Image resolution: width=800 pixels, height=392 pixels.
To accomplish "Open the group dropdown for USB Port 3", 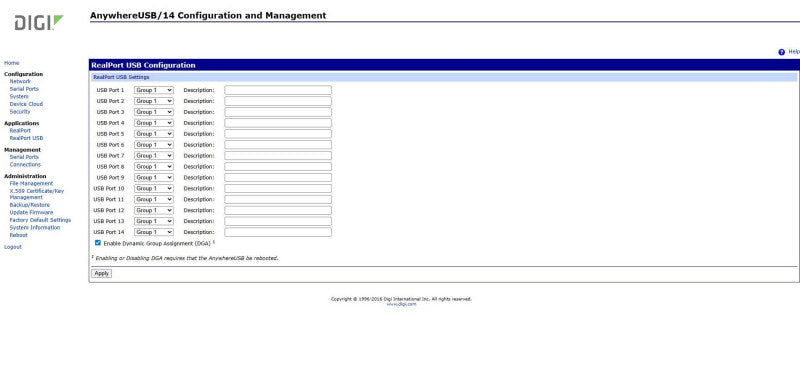I will pos(154,112).
